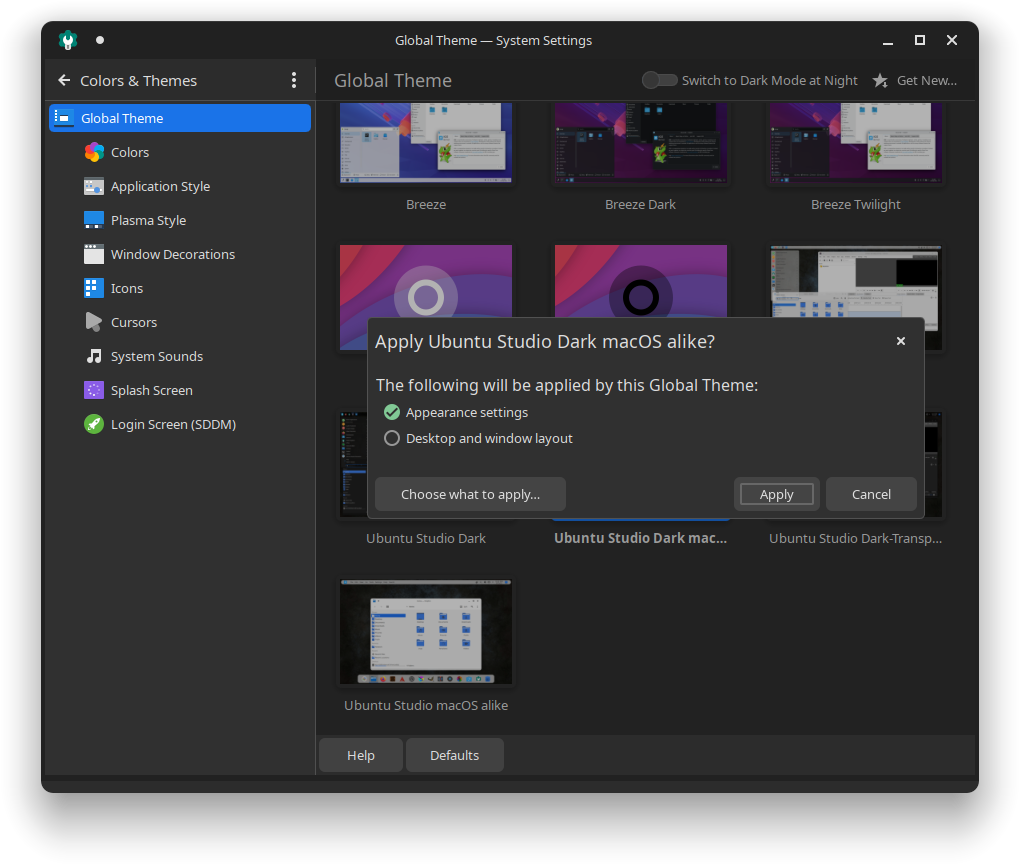Select Ubuntu Studio macOS alike theme thumbnail
1020x865 pixels.
pos(426,632)
